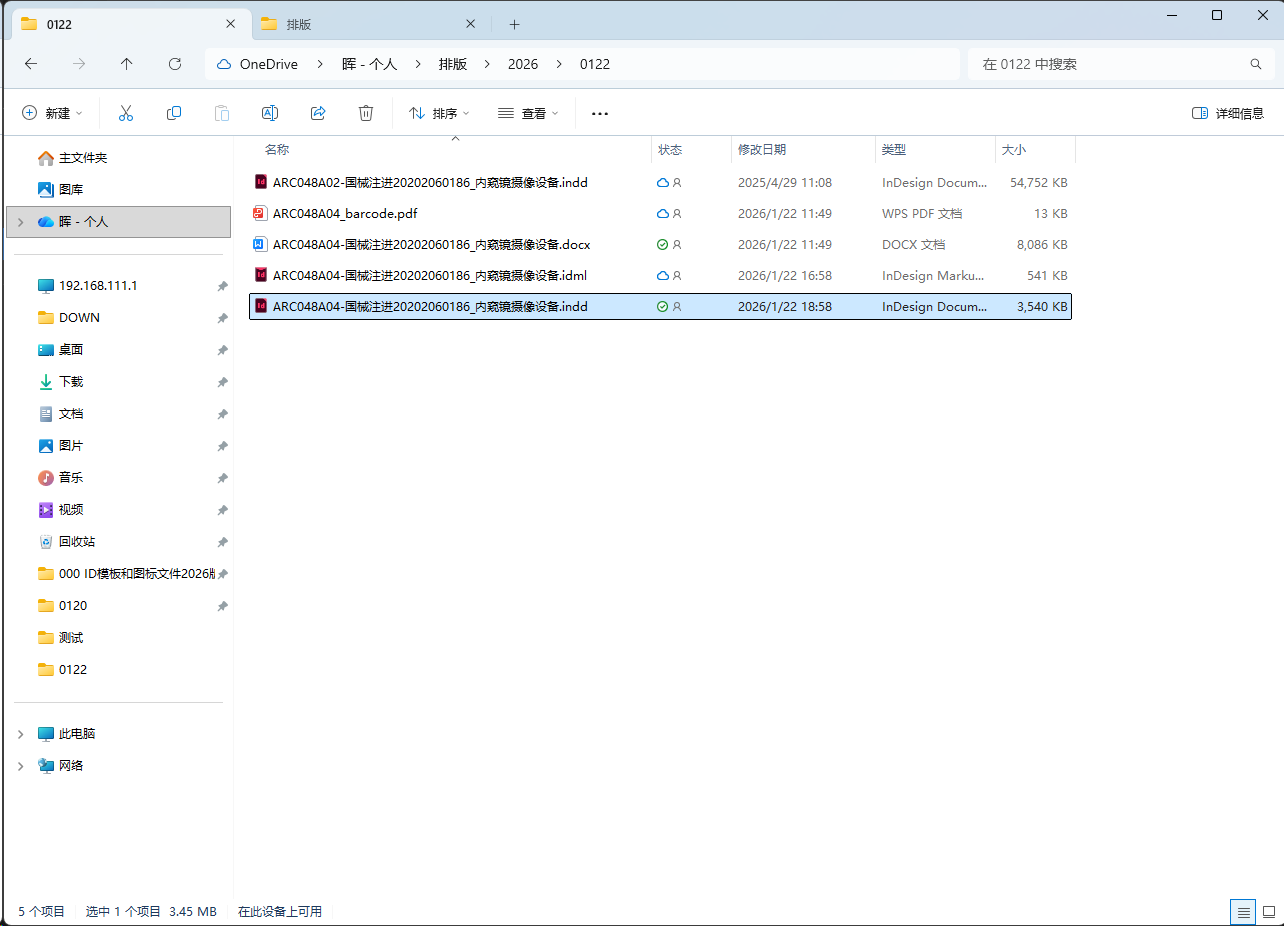Click the Paste icon in the toolbar
This screenshot has width=1284, height=926.
(x=221, y=112)
